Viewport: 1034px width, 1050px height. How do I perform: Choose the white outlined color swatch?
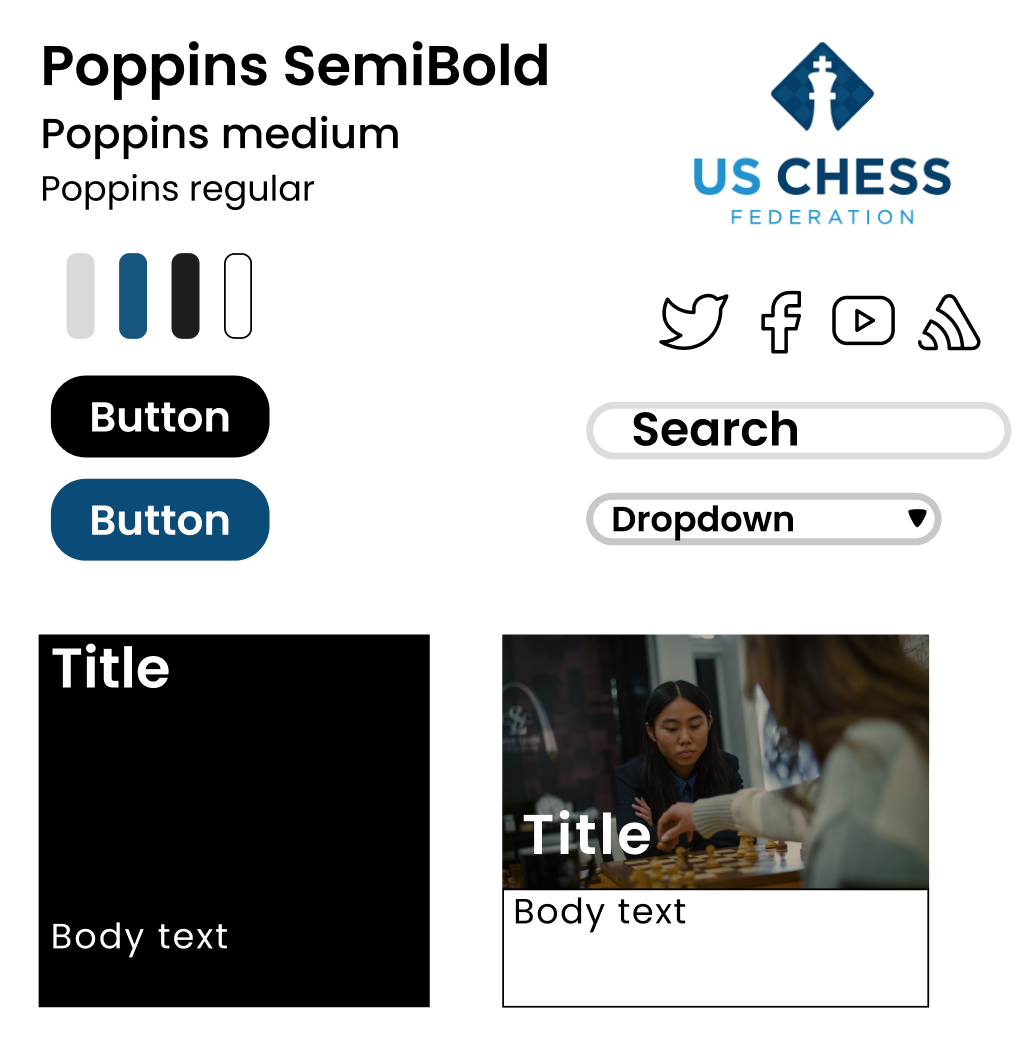(238, 296)
